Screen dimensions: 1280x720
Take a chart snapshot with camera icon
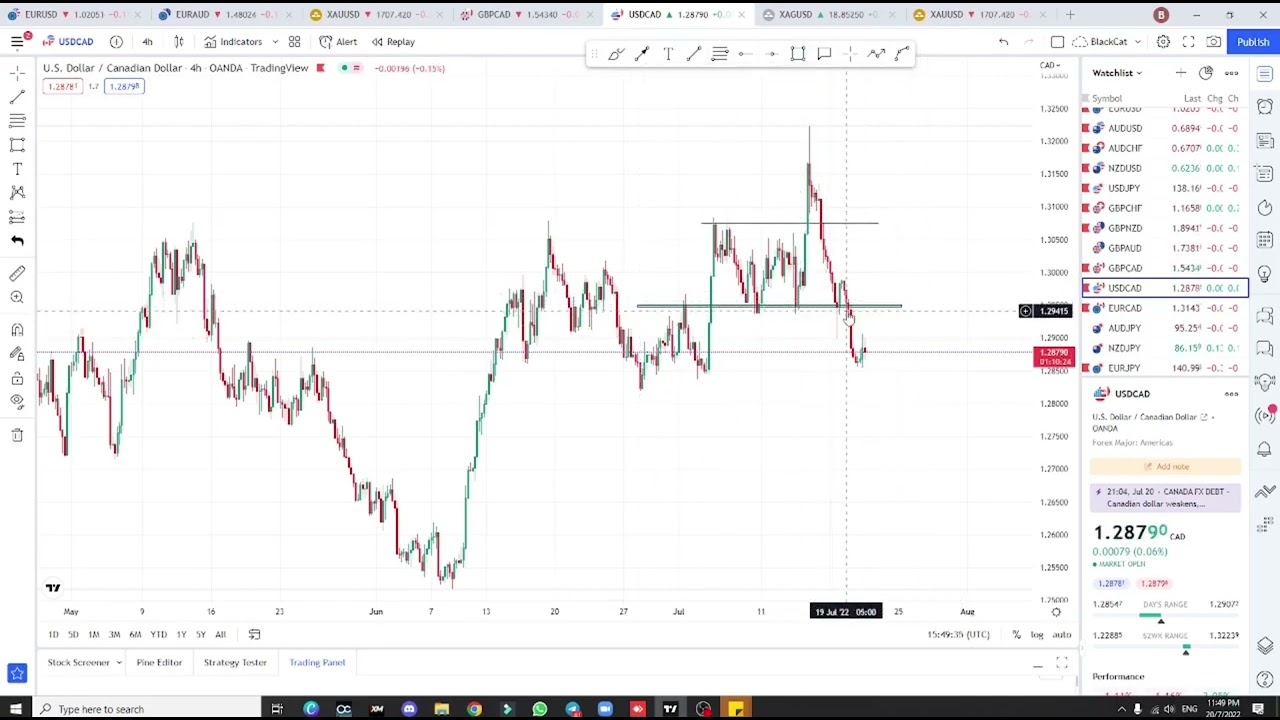1213,42
